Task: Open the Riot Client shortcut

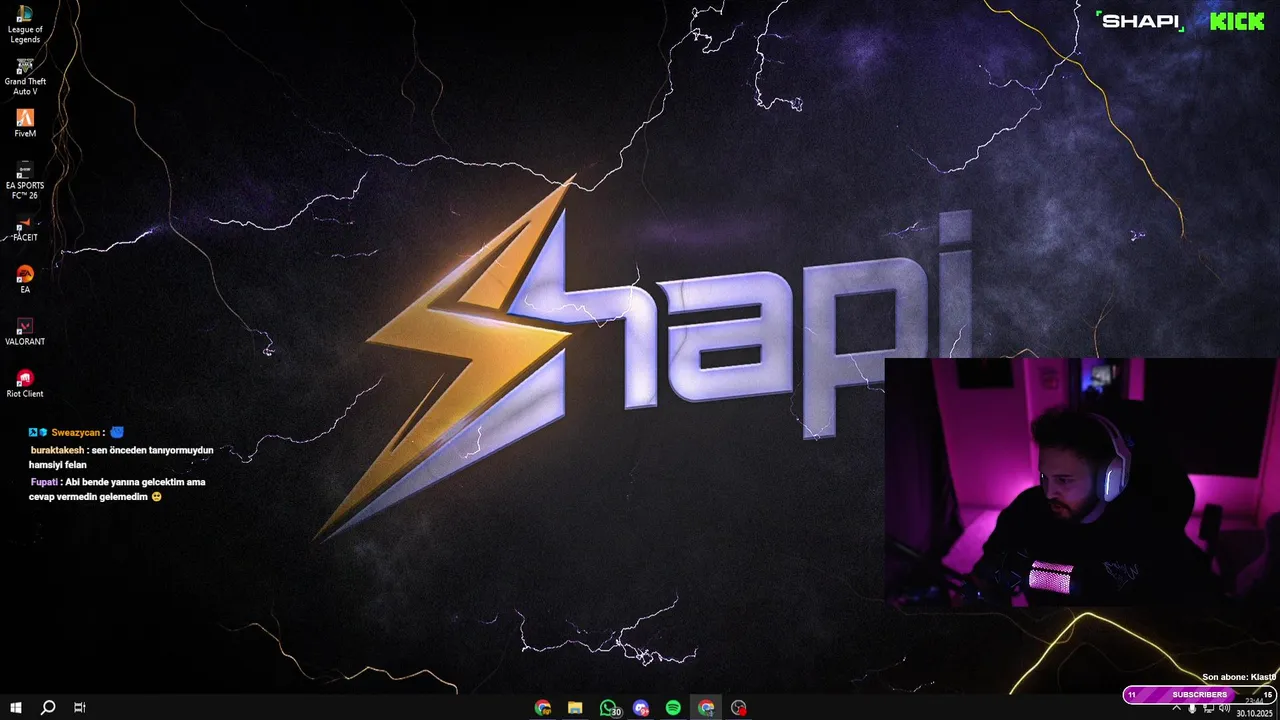Action: point(25,384)
